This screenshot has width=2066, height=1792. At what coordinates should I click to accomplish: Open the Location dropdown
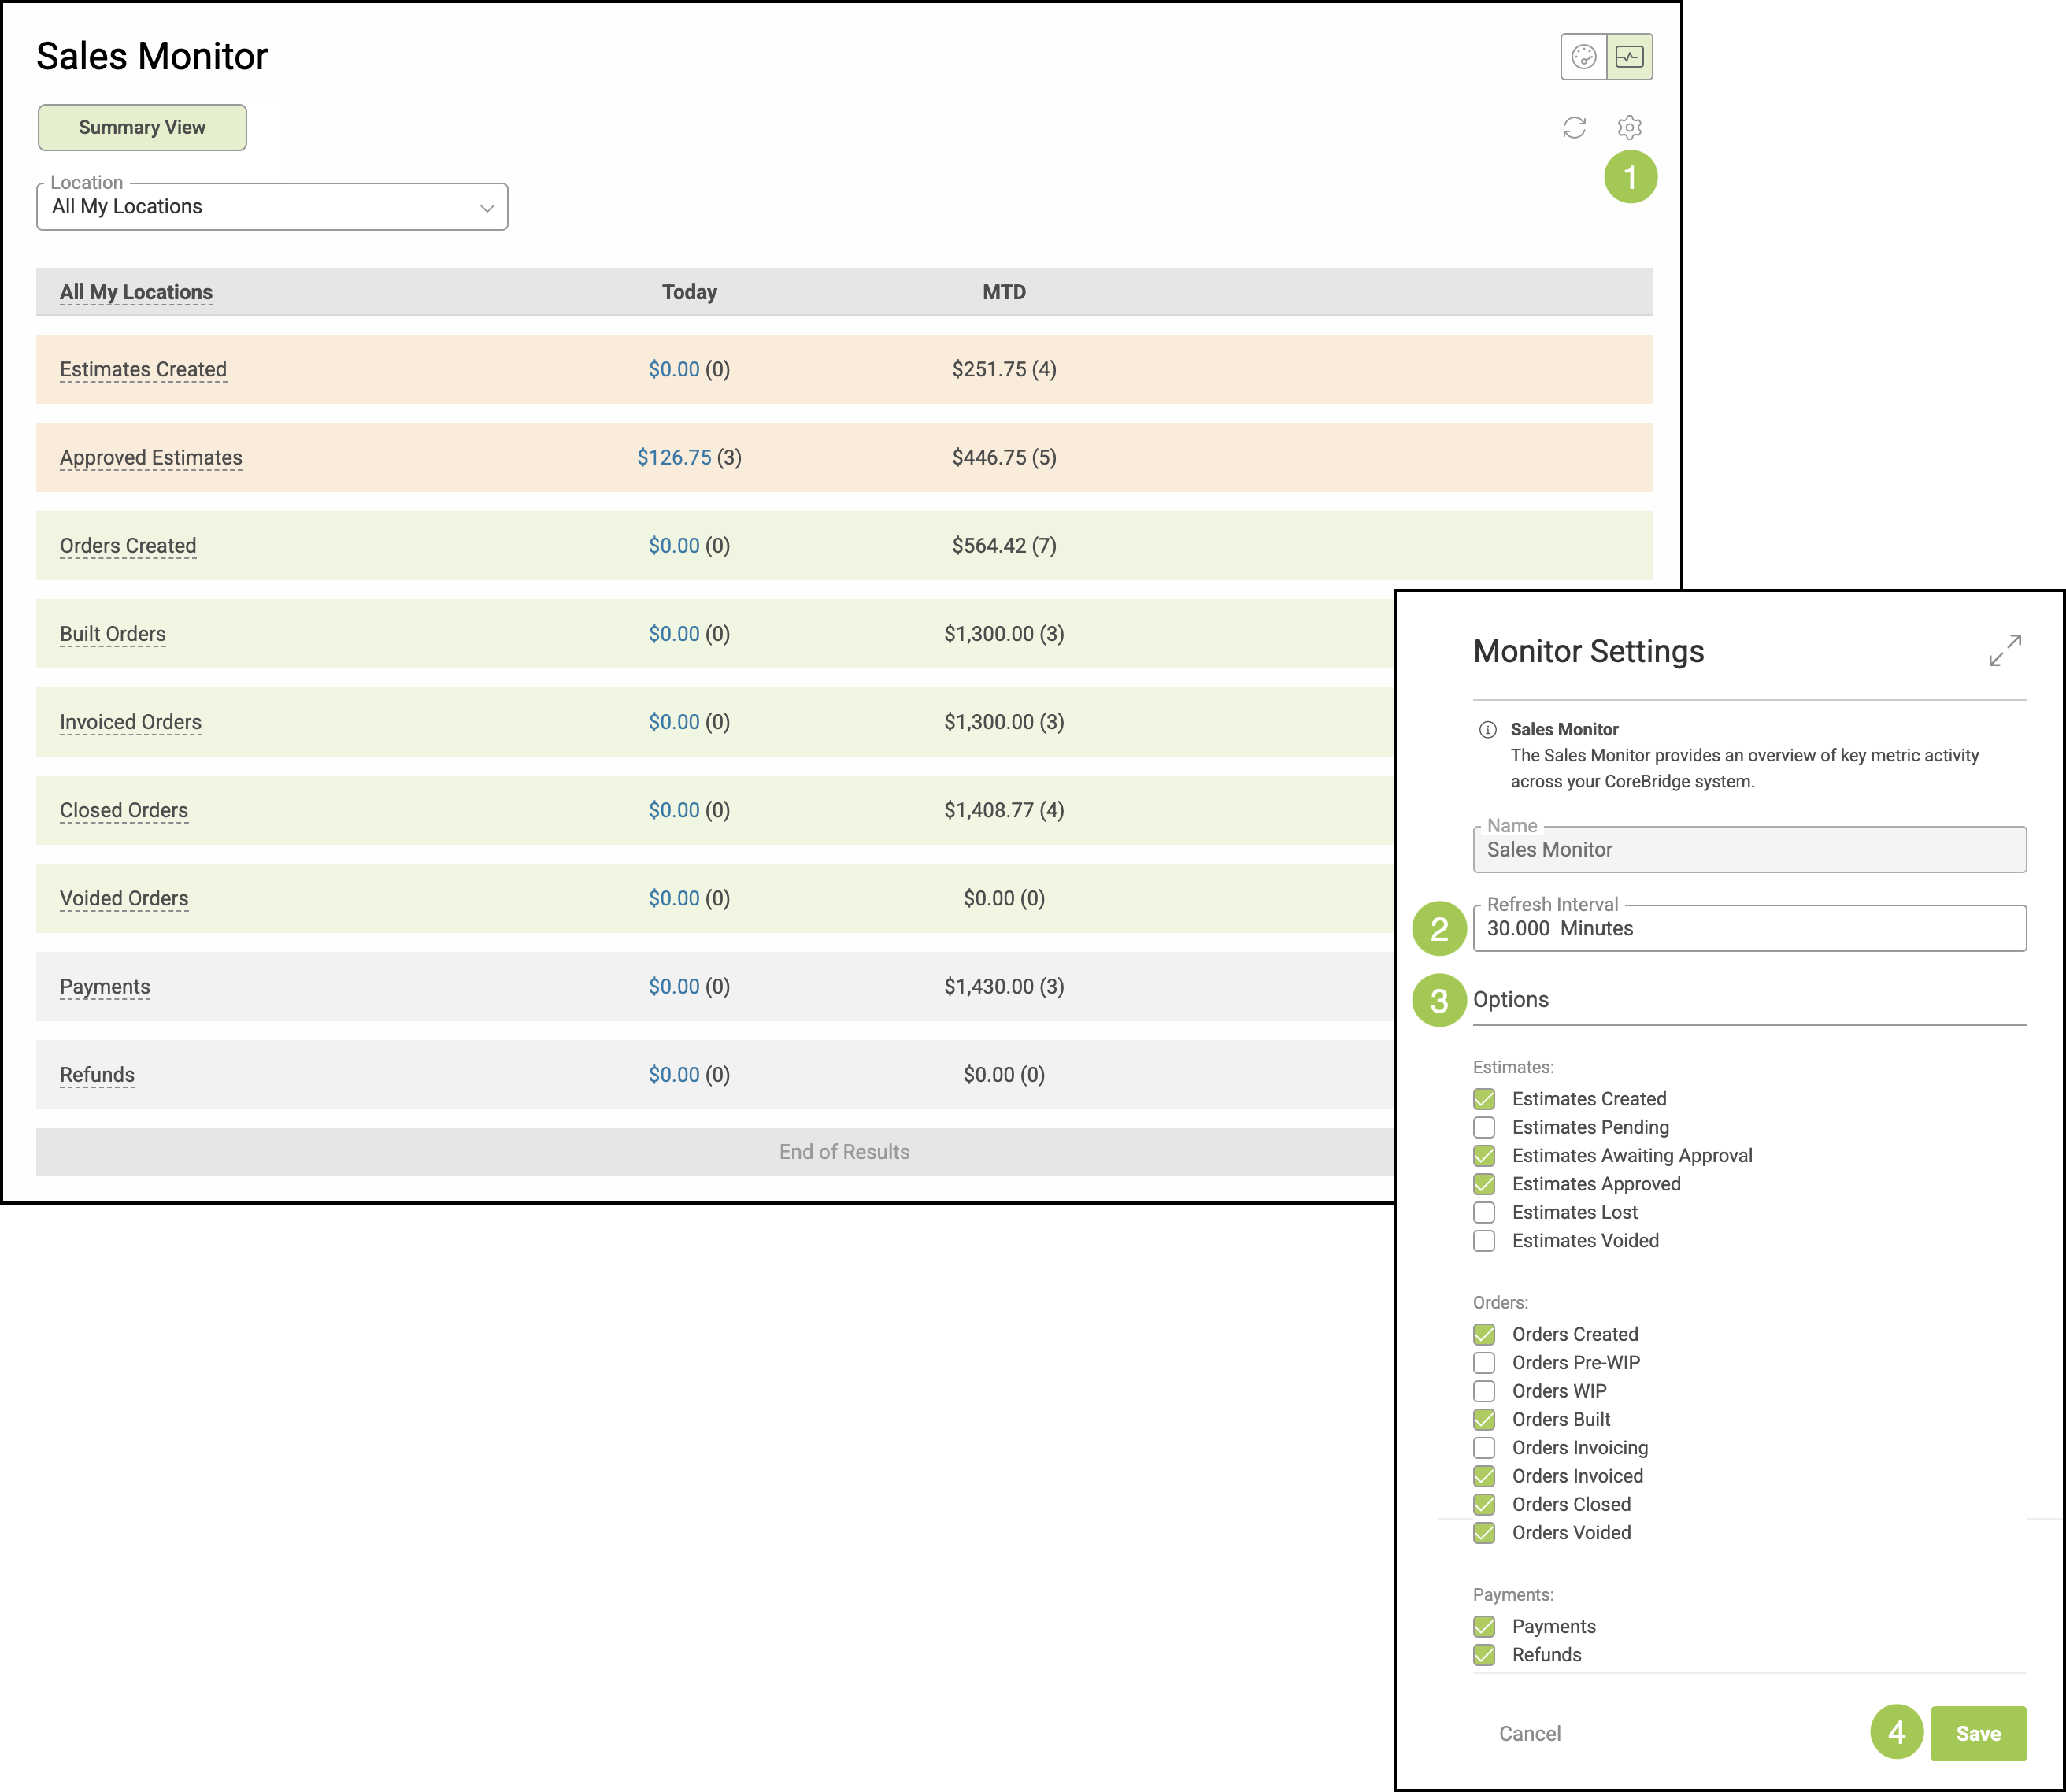coord(272,207)
